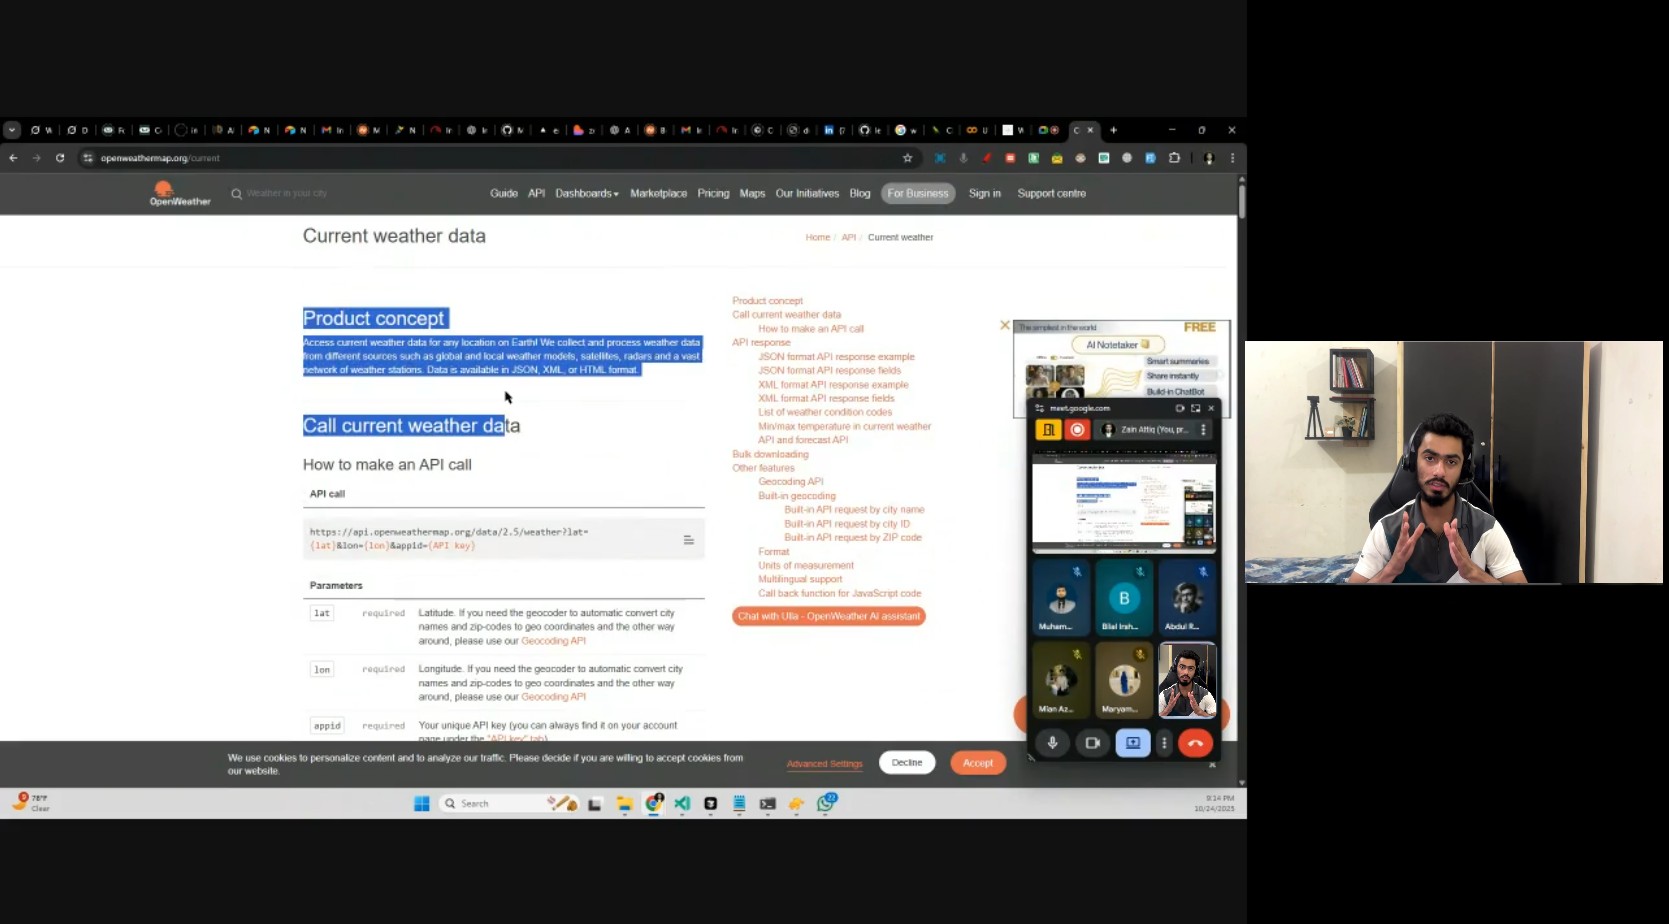Open a new browser tab
Image resolution: width=1669 pixels, height=924 pixels.
coord(1113,130)
